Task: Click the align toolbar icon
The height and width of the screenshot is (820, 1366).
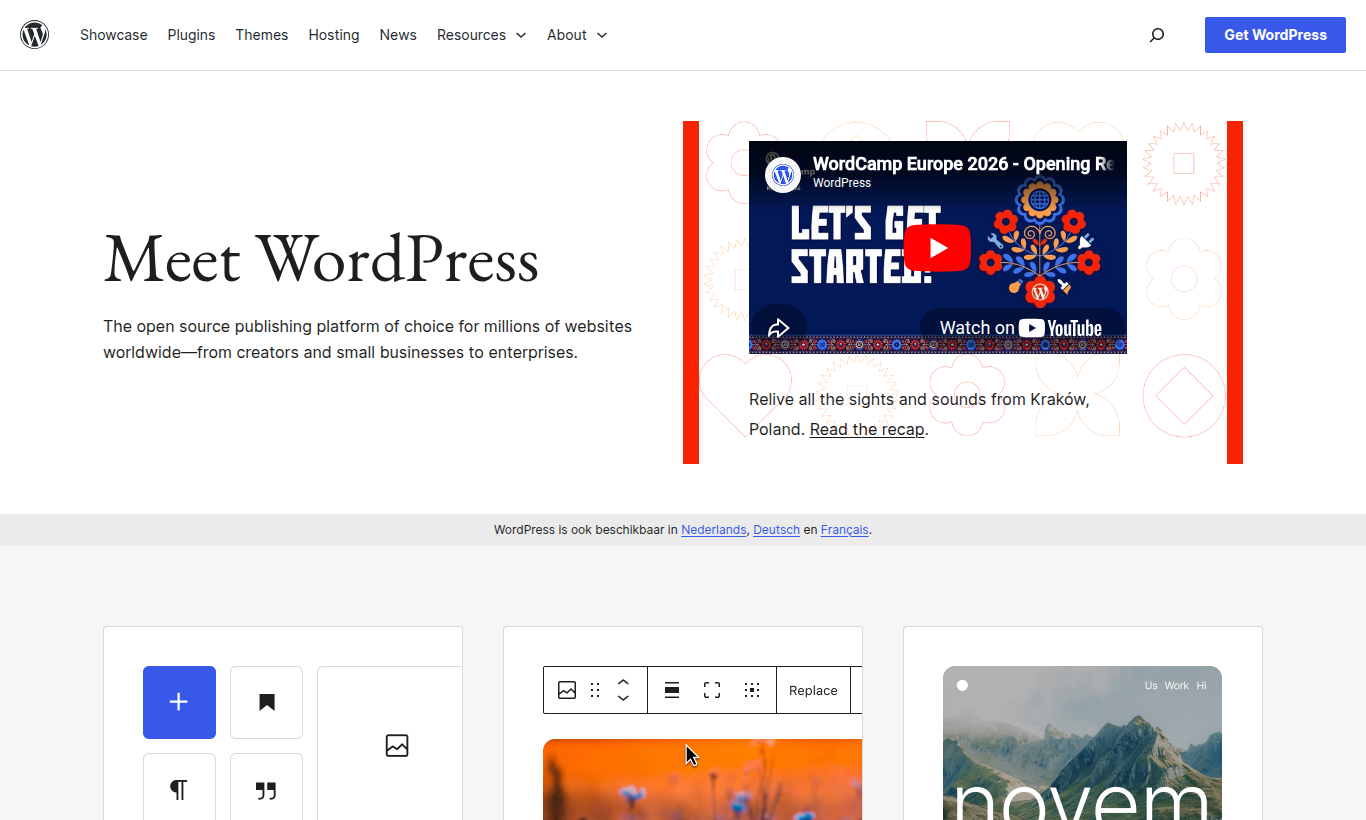Action: tap(672, 690)
